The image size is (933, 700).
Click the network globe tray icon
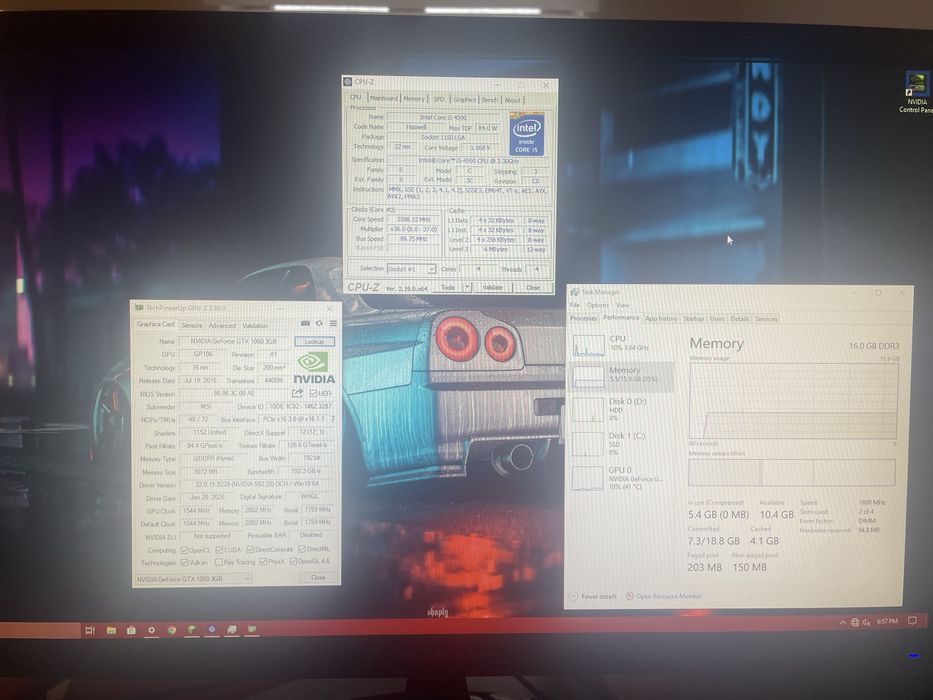point(855,622)
